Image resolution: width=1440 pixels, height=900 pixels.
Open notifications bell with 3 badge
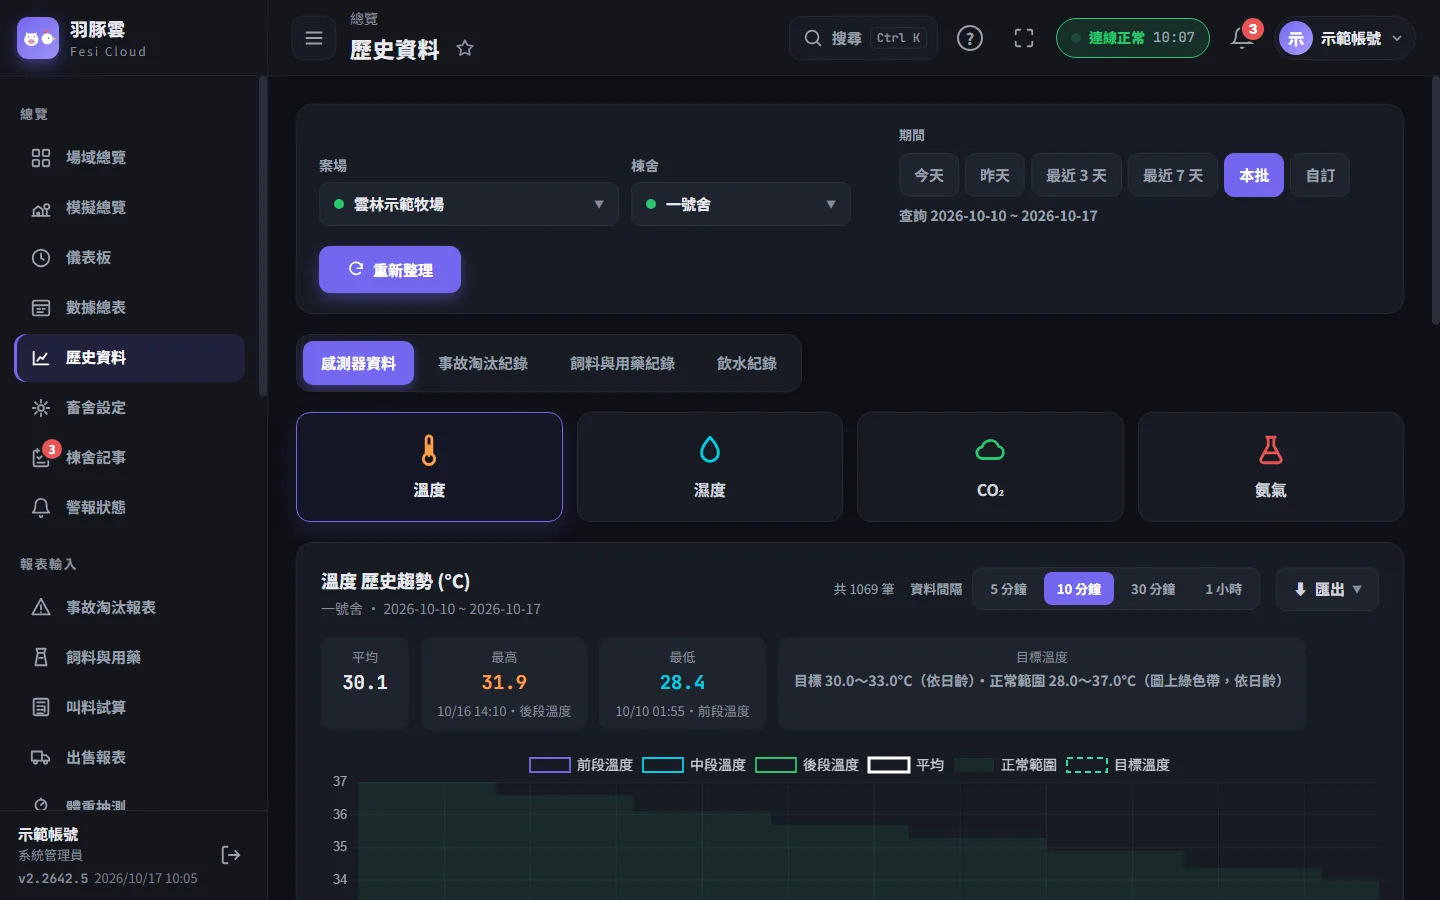(1243, 38)
